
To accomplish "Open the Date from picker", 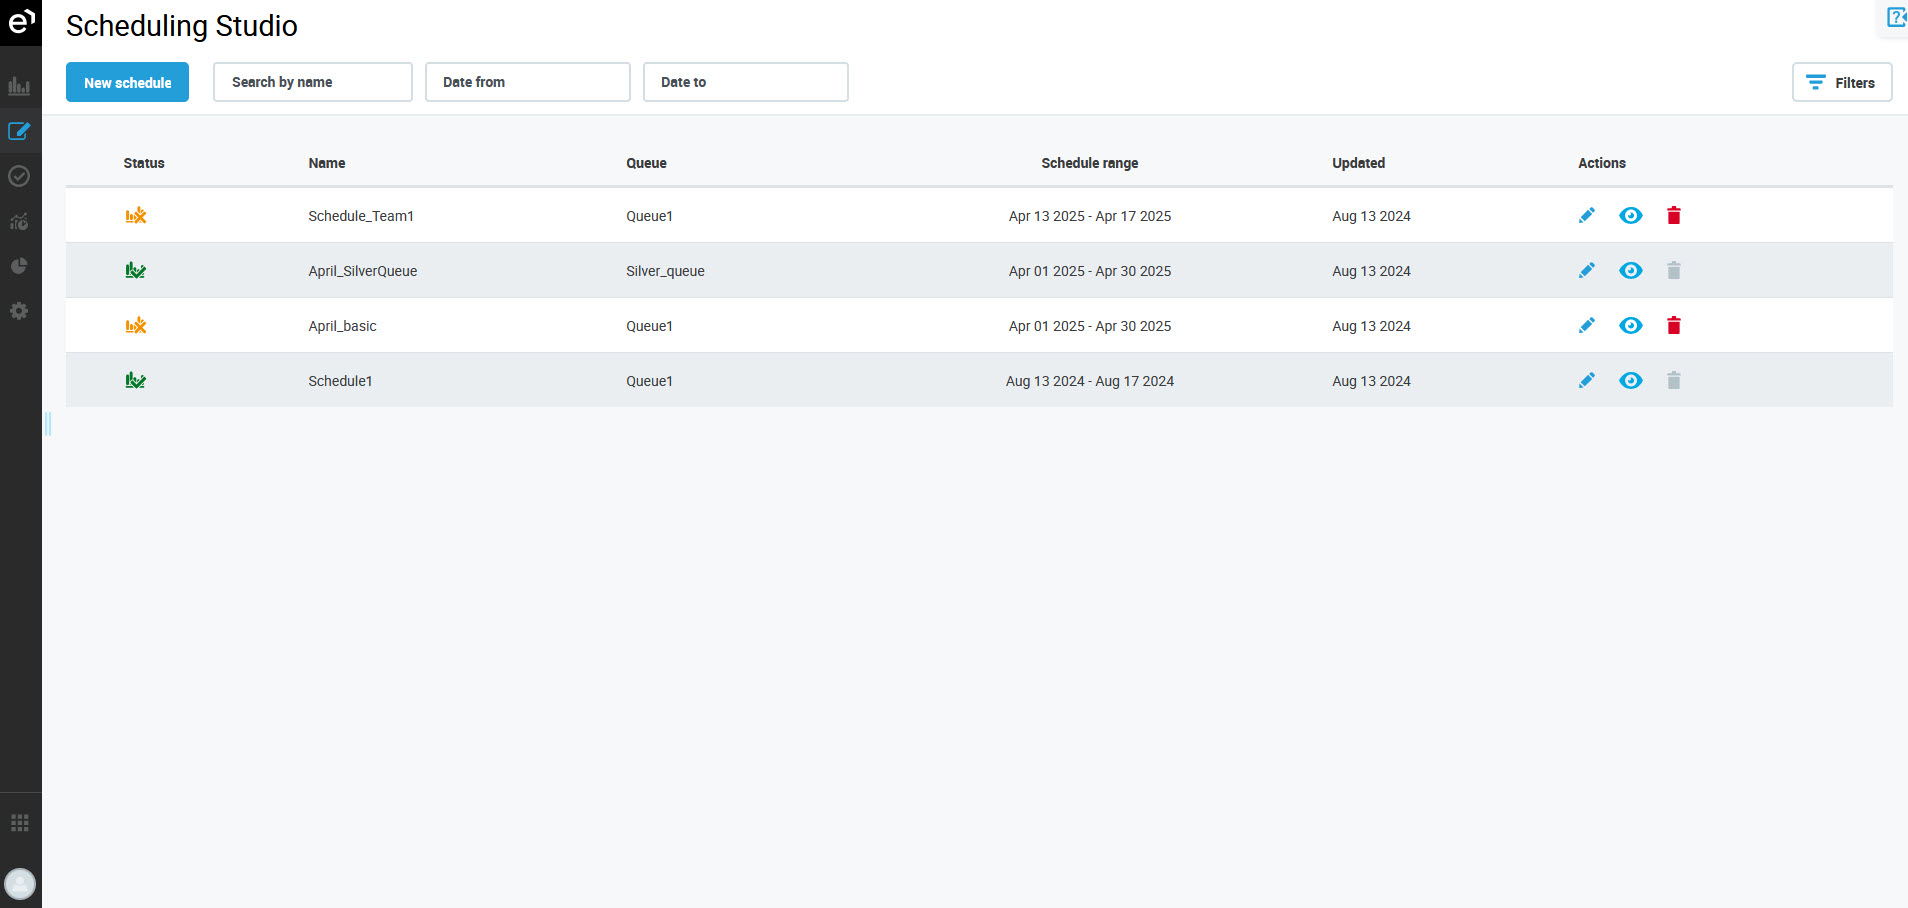I will pyautogui.click(x=527, y=82).
